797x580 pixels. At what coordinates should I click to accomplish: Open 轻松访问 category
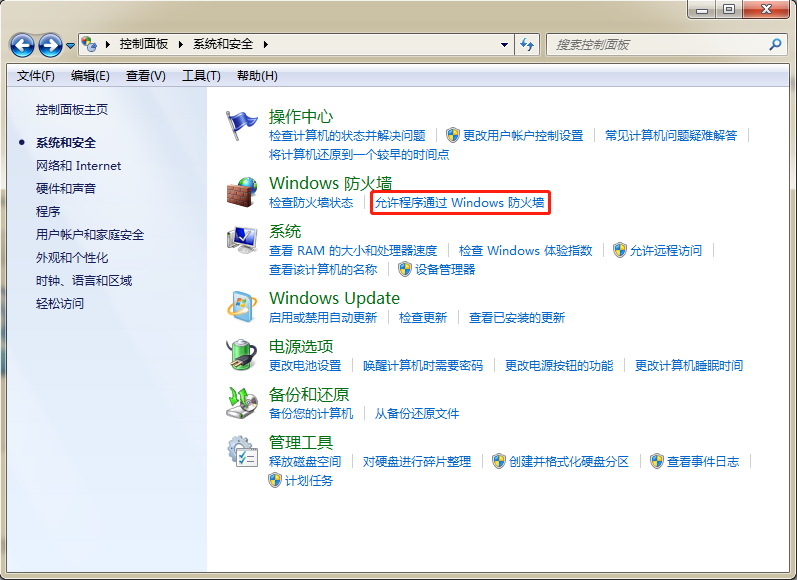click(x=59, y=303)
